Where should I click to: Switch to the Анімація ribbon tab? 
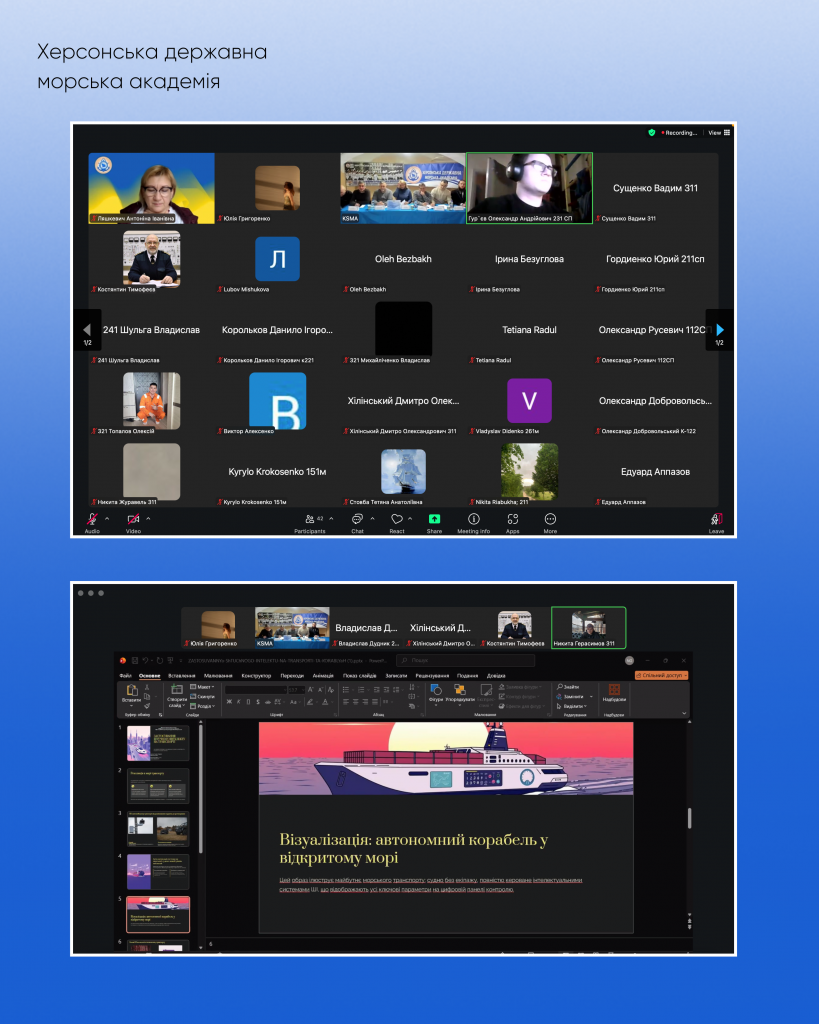tap(323, 676)
